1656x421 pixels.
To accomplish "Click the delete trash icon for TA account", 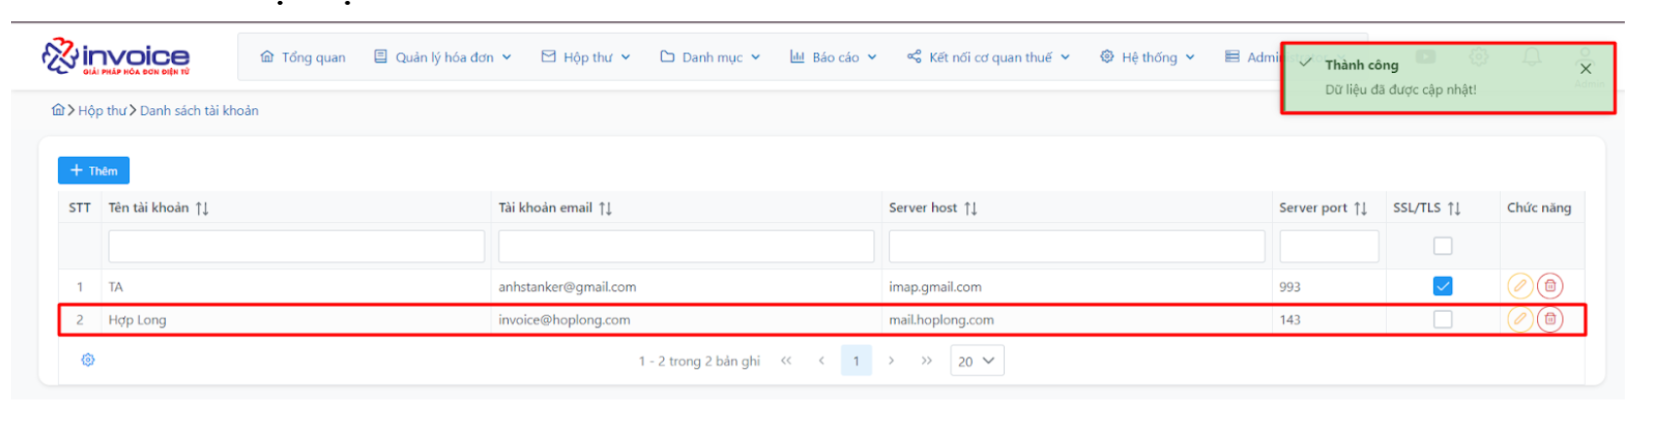I will click(x=1550, y=286).
